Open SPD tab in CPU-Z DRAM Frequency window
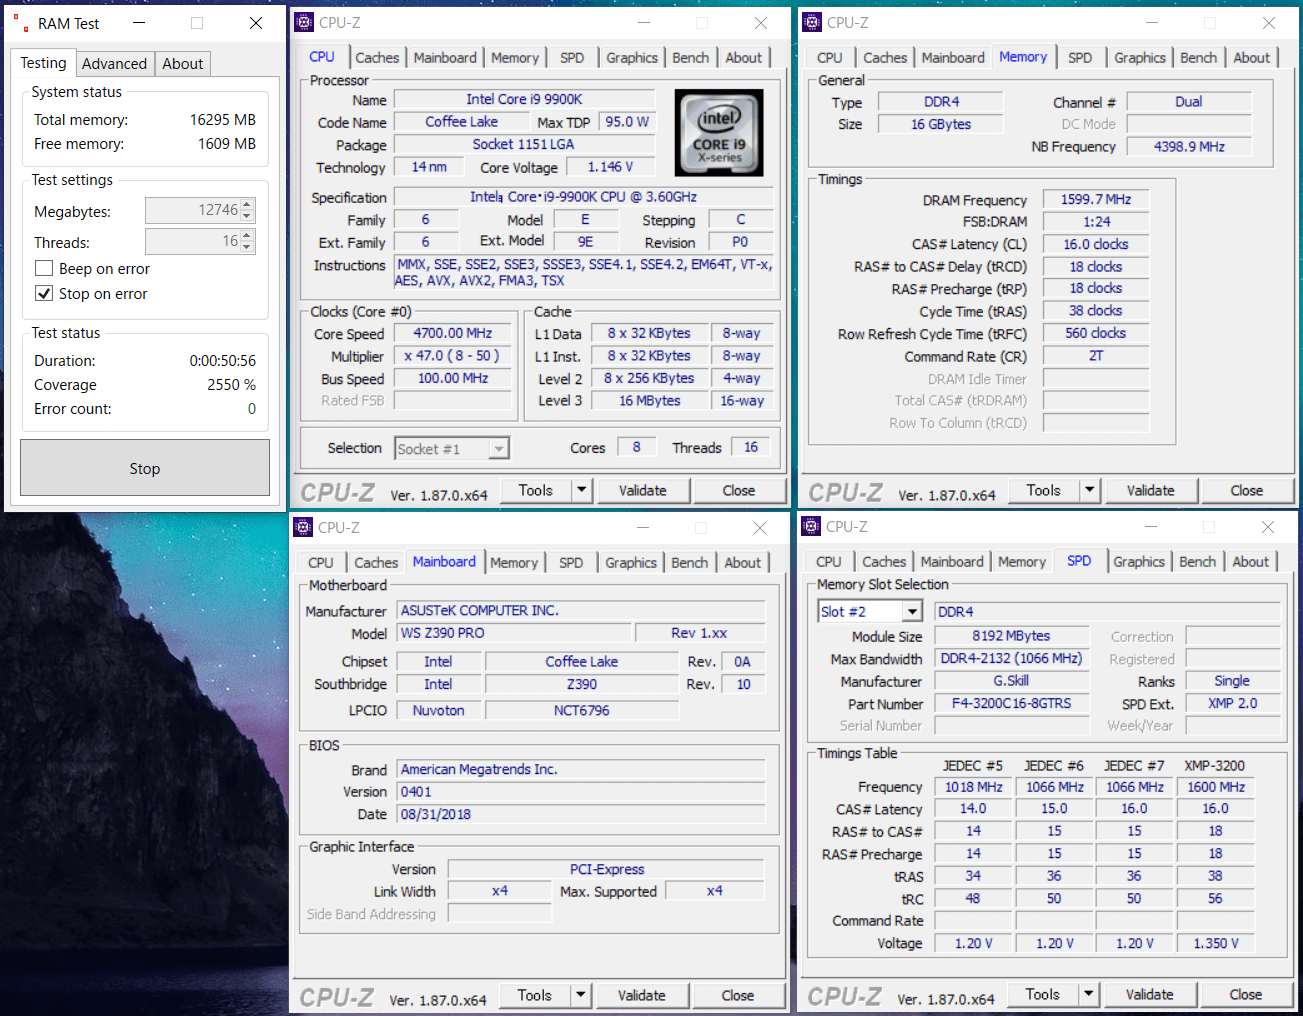The image size is (1303, 1016). click(1080, 58)
